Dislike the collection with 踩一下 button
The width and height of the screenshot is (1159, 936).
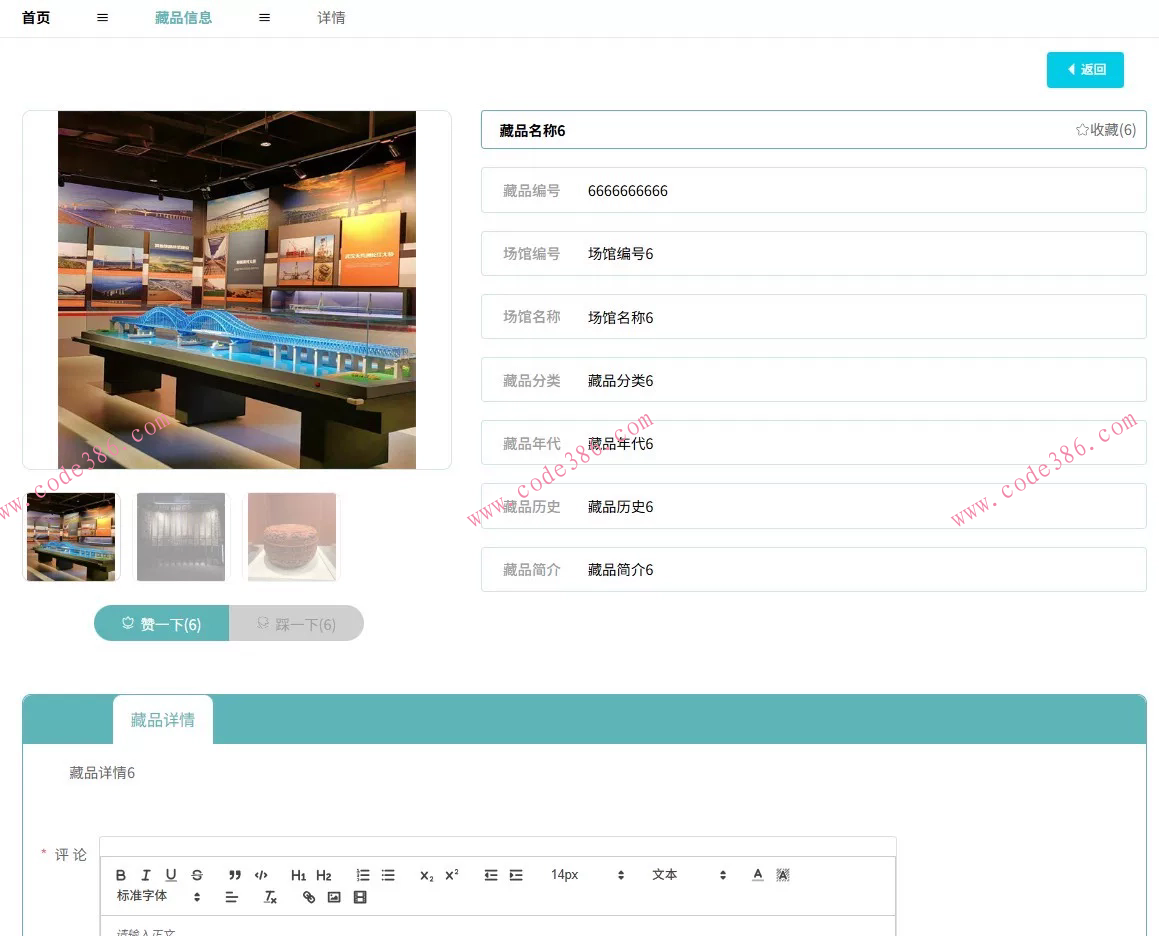tap(296, 623)
